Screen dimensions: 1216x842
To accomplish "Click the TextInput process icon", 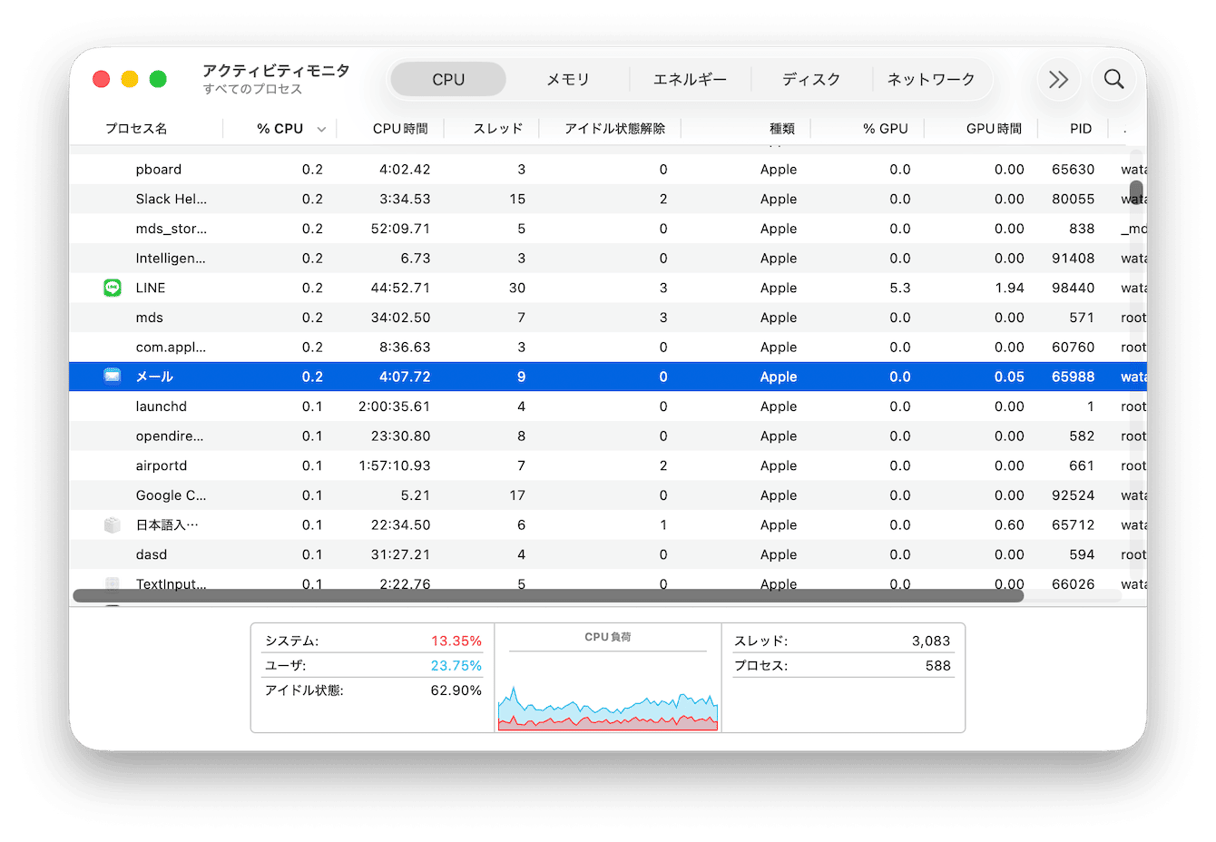I will pyautogui.click(x=112, y=584).
